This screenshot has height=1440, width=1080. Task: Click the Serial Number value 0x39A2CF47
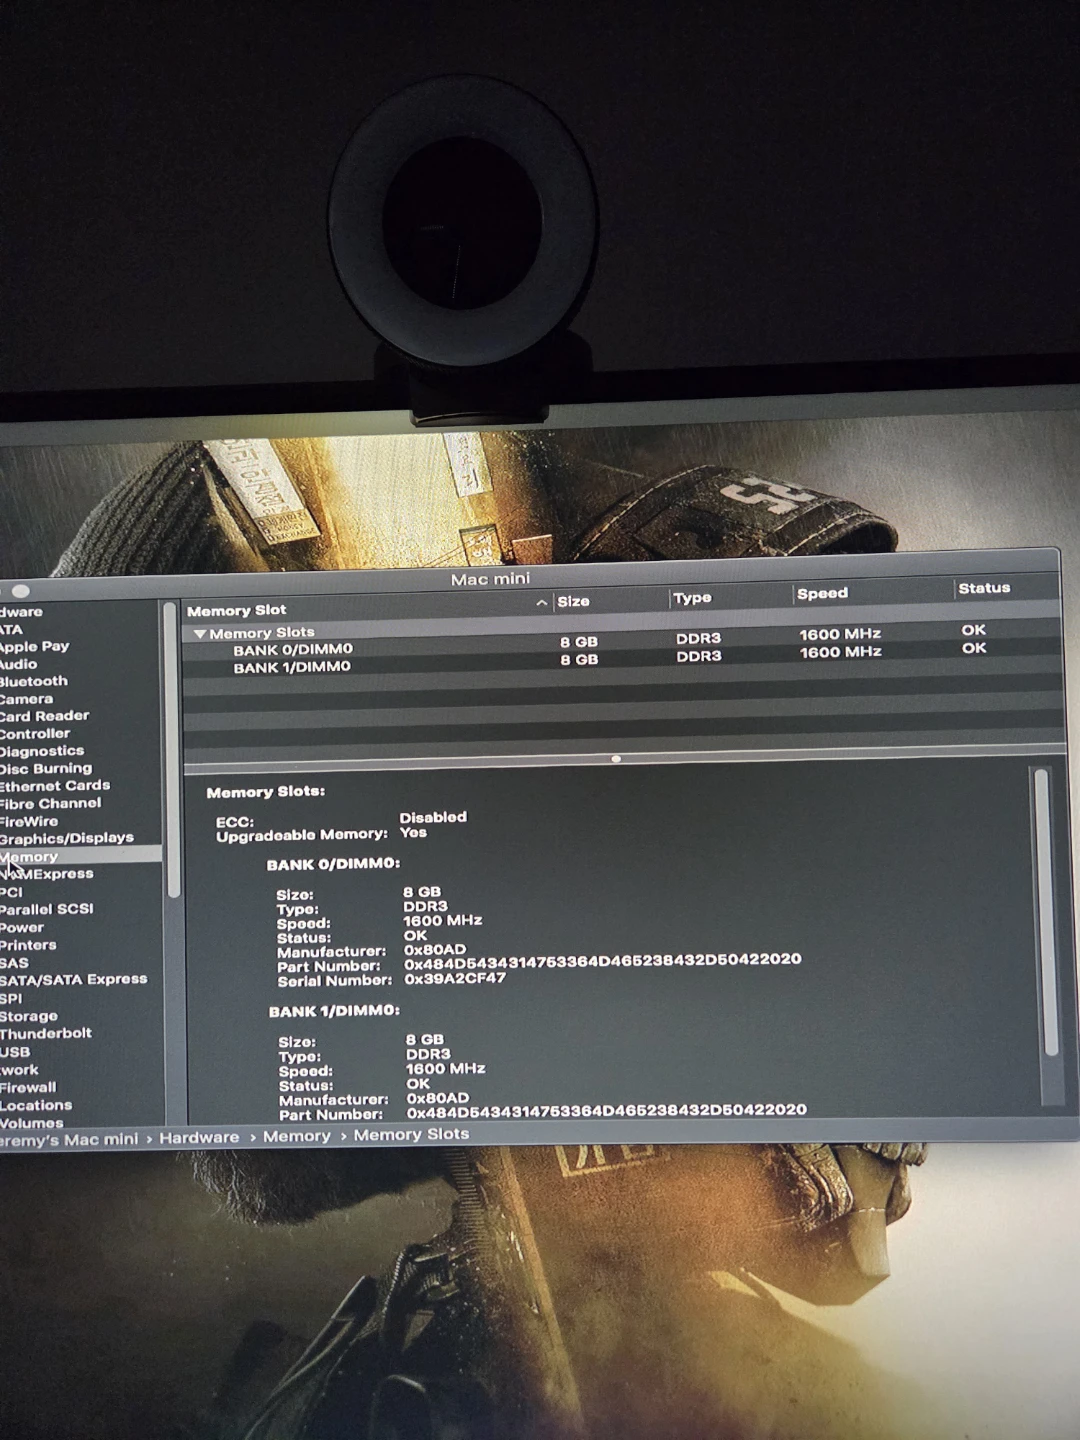click(455, 978)
